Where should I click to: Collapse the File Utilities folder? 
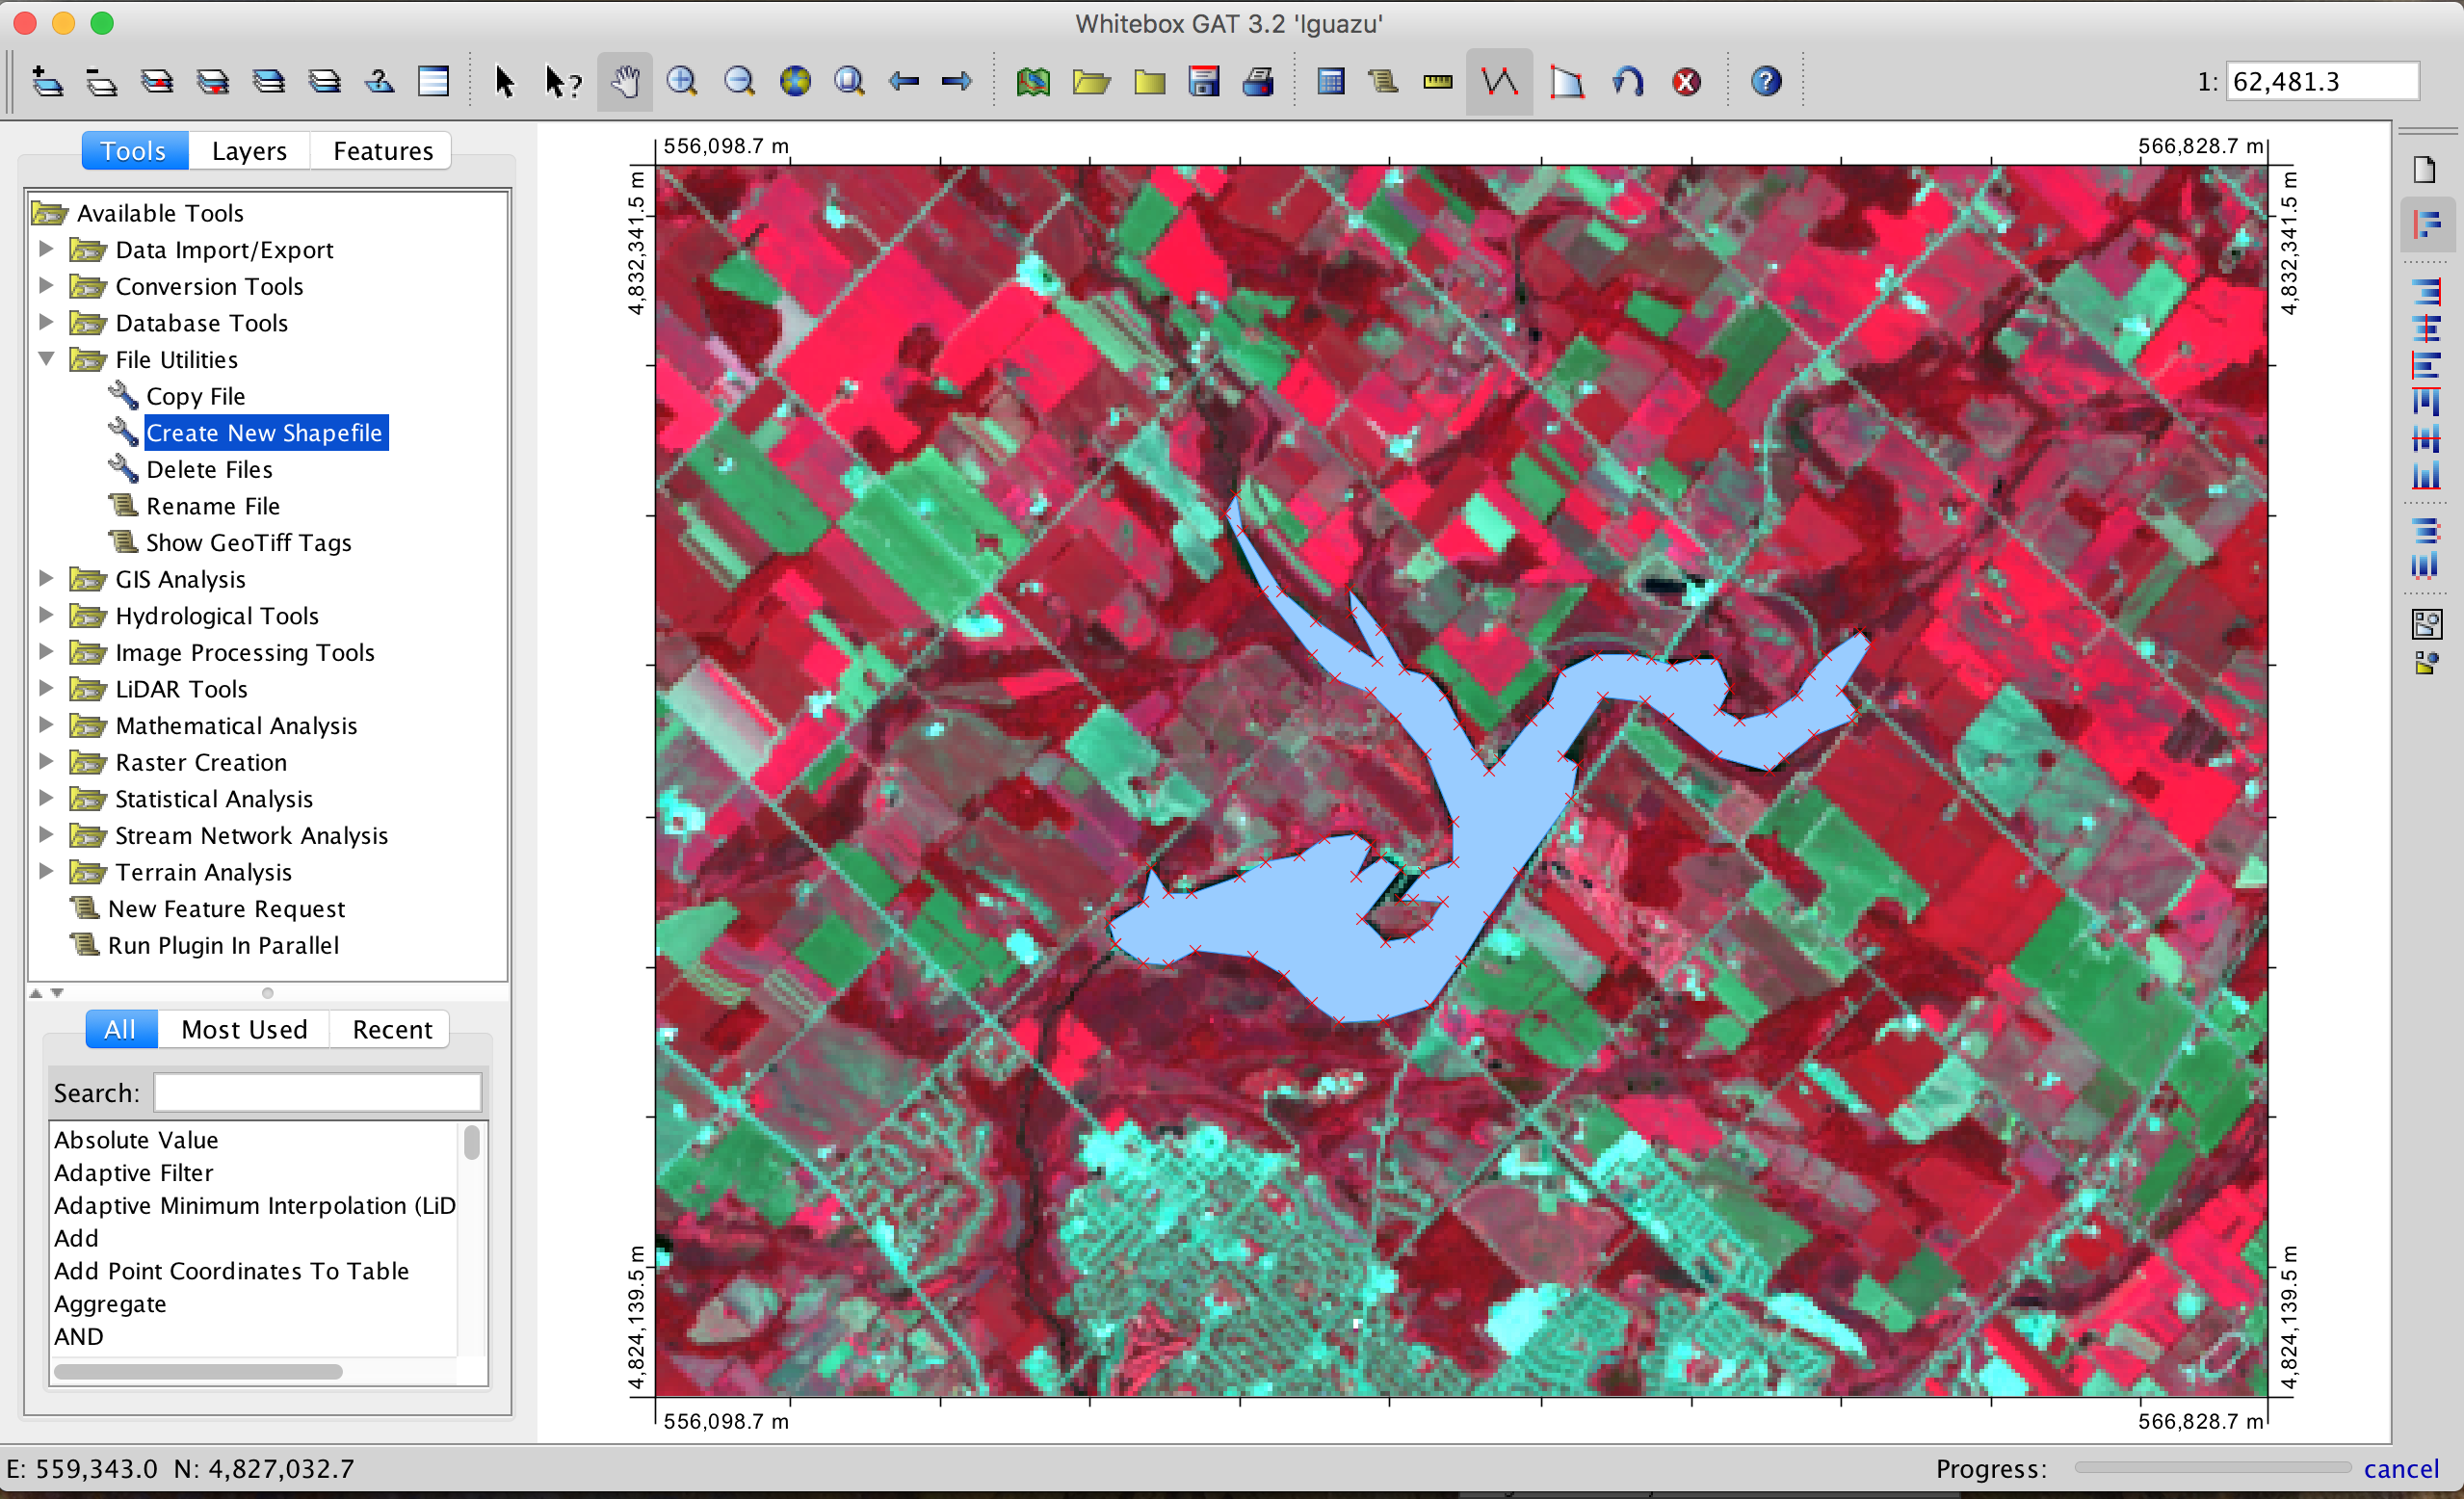(x=46, y=359)
